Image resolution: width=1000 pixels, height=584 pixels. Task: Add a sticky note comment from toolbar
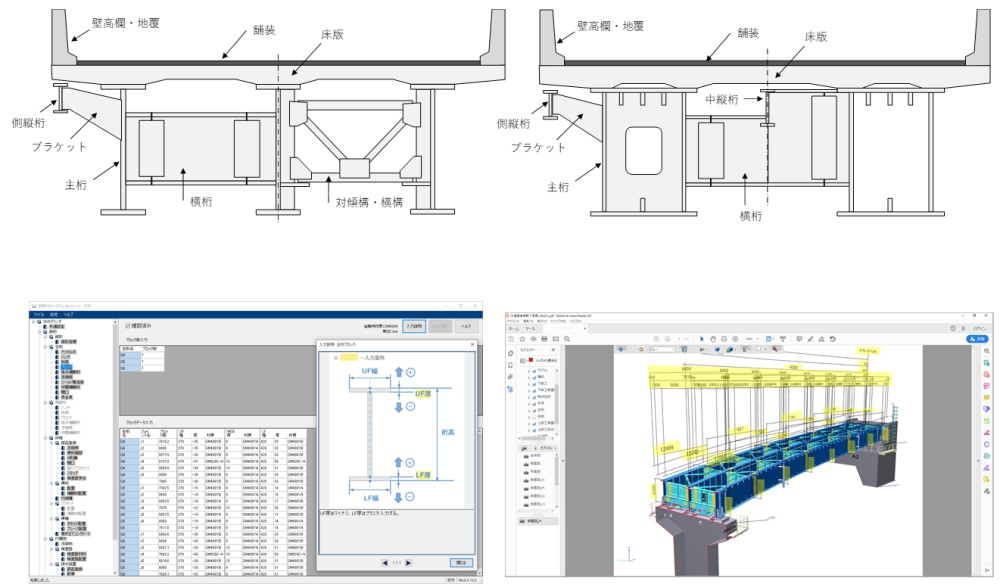[x=799, y=339]
